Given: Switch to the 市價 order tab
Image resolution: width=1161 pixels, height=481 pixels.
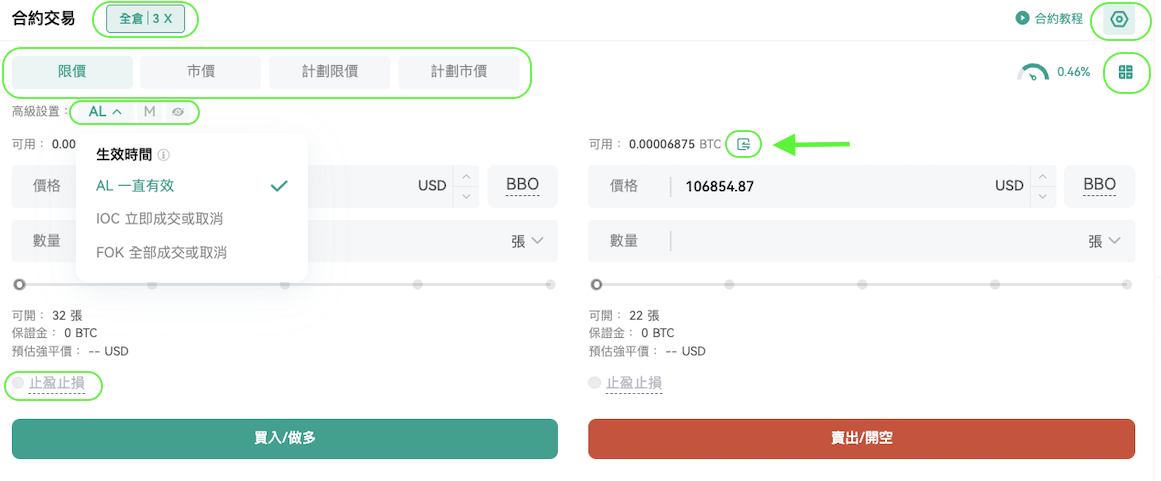Looking at the screenshot, I should tap(201, 72).
